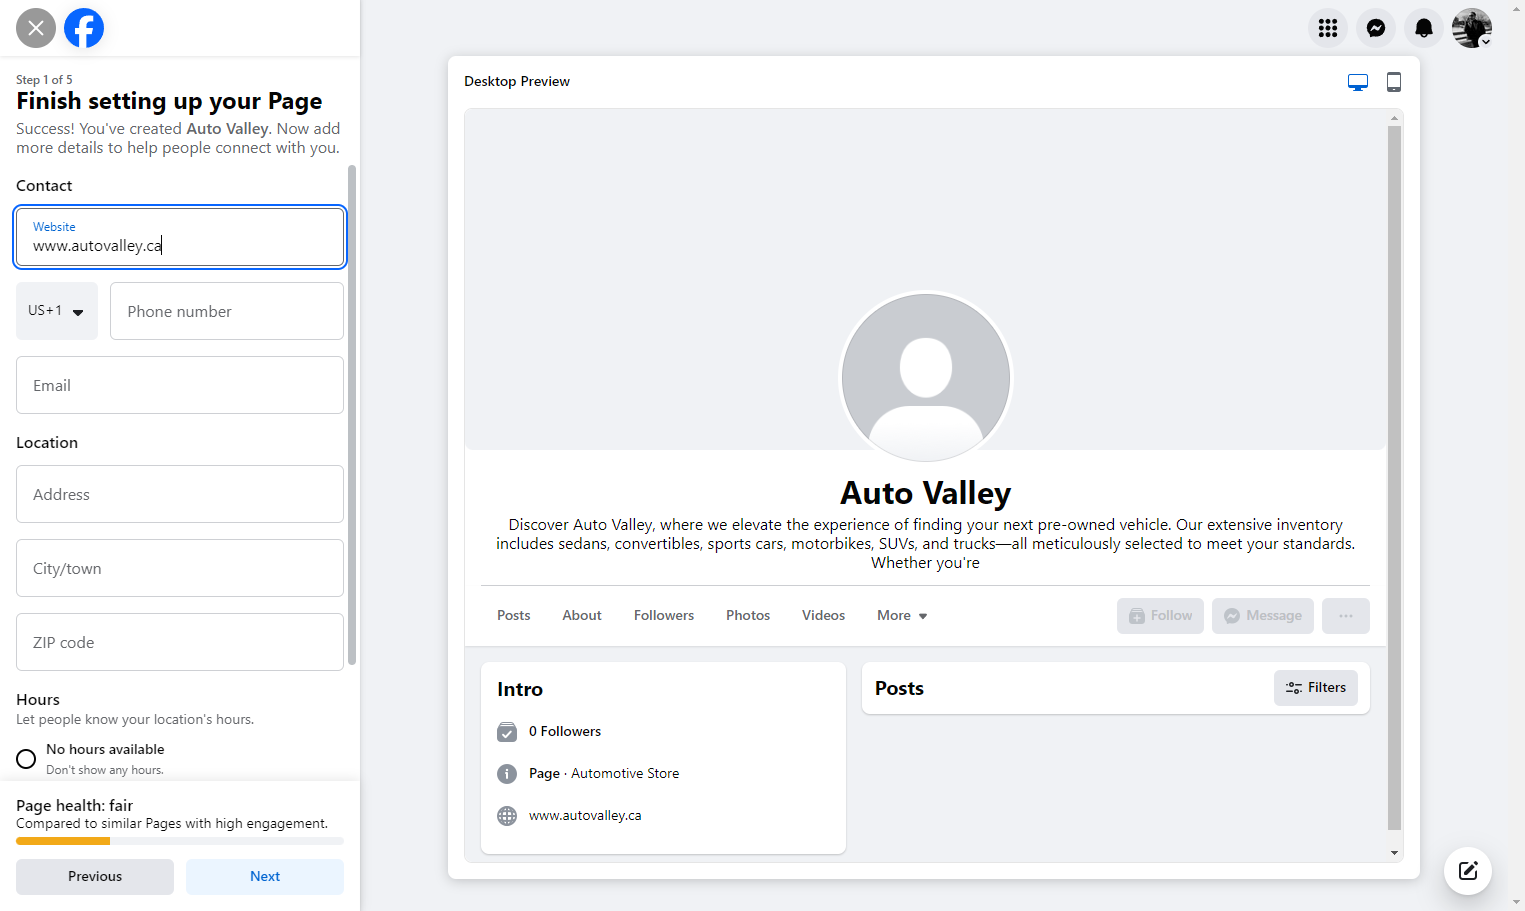The width and height of the screenshot is (1525, 911).
Task: Click the left setup panel scrollbar
Action: tap(352, 415)
